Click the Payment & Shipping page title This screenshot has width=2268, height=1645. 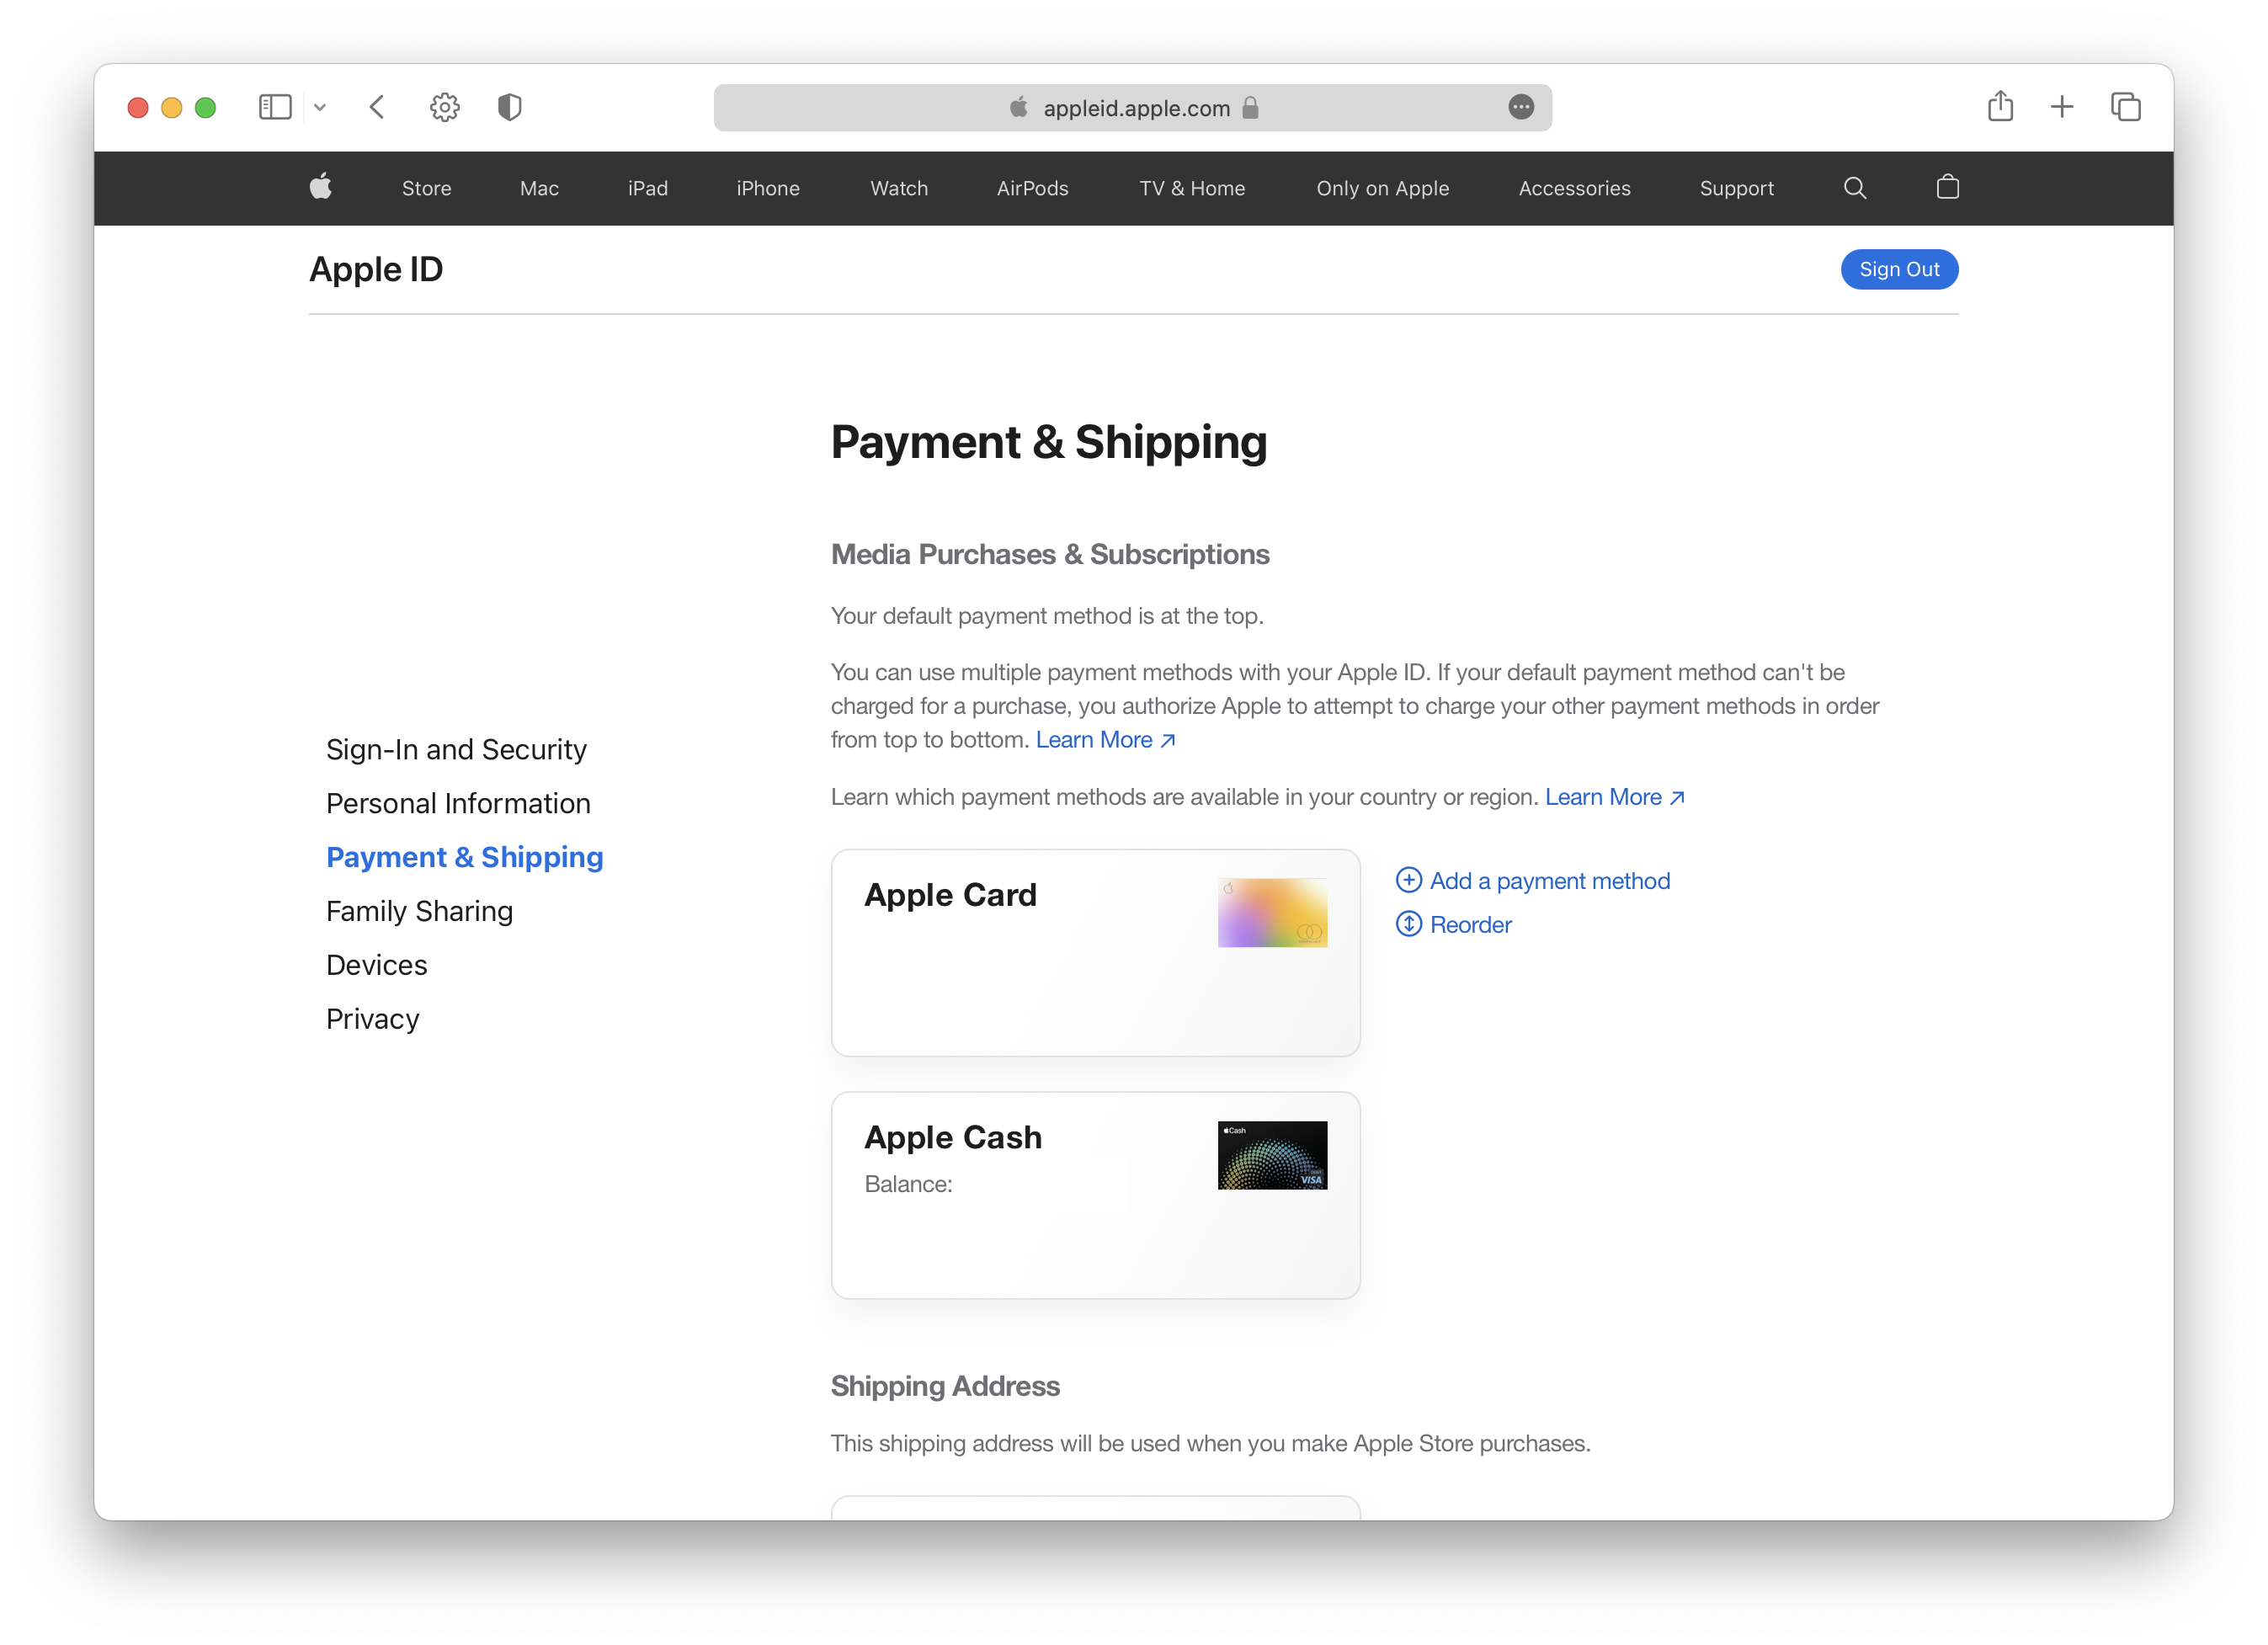[x=1049, y=442]
